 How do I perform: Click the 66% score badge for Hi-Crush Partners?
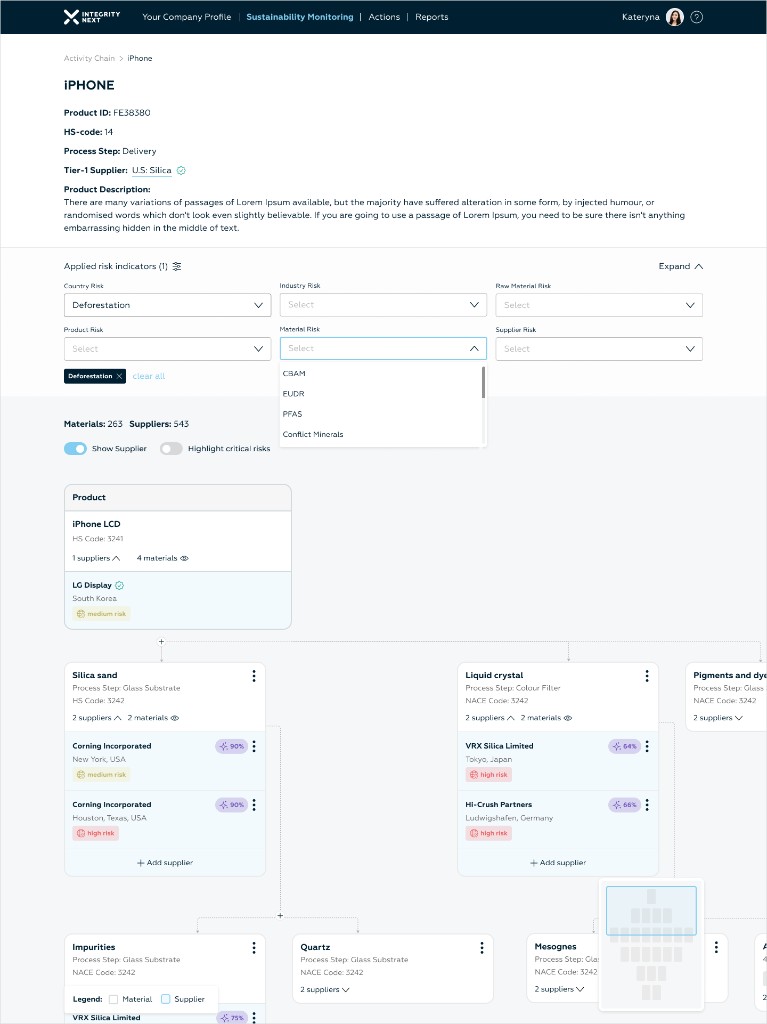[625, 805]
